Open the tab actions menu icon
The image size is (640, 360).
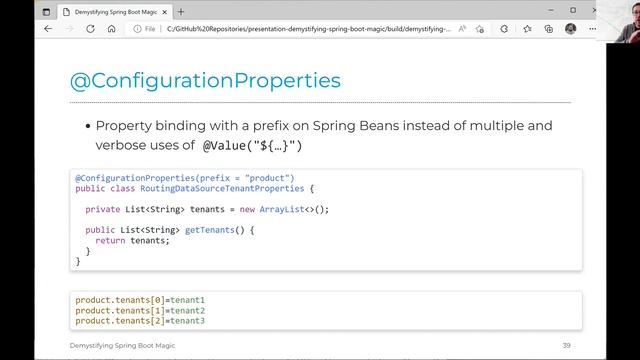point(46,12)
